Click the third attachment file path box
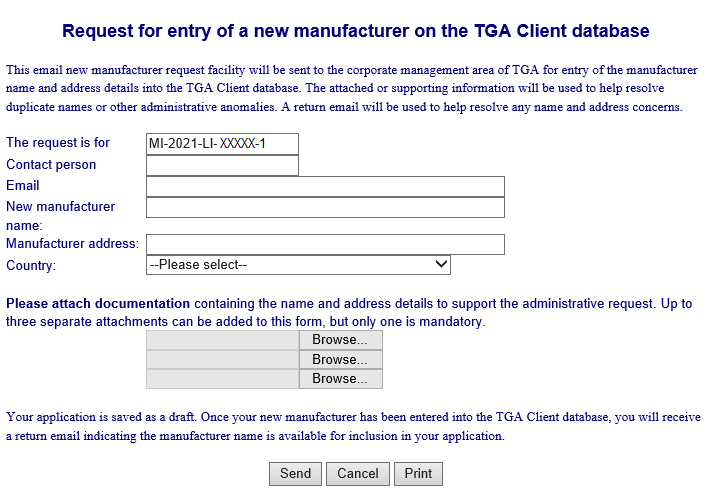The width and height of the screenshot is (713, 495). 222,378
